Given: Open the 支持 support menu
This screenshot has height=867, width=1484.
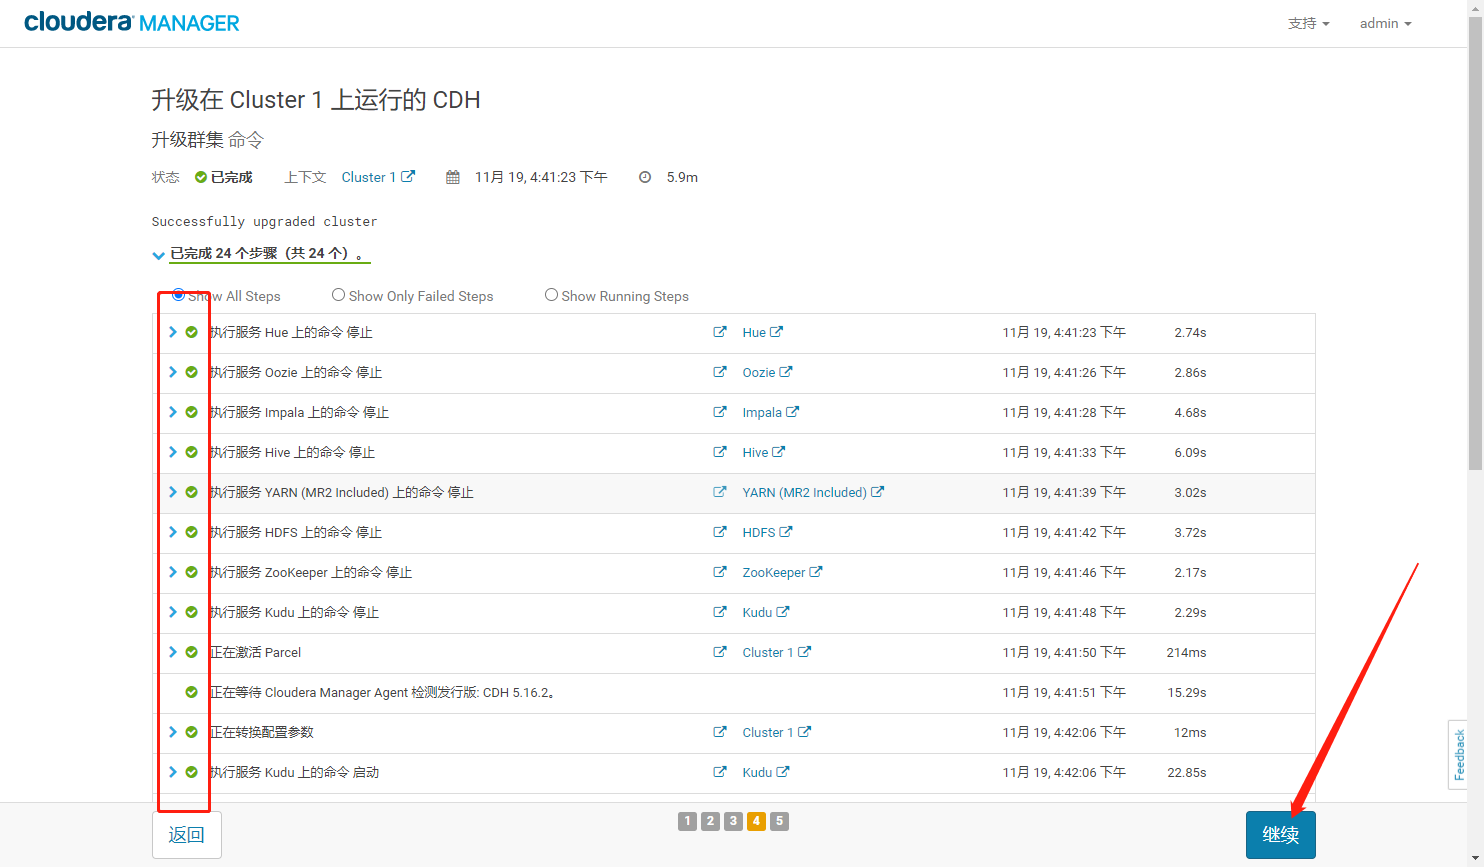Looking at the screenshot, I should [x=1308, y=23].
